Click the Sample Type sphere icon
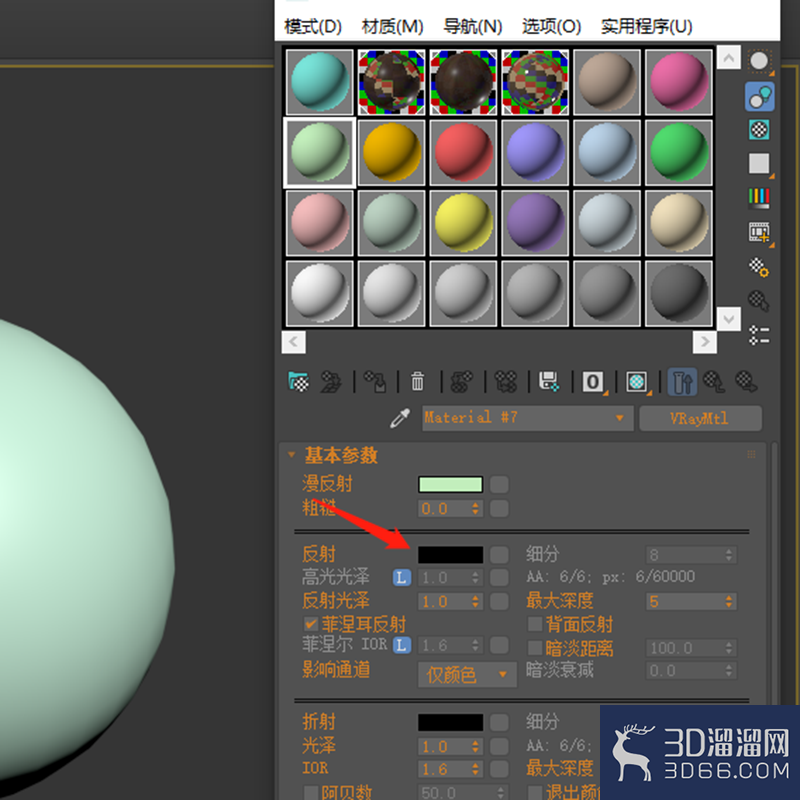 point(759,62)
